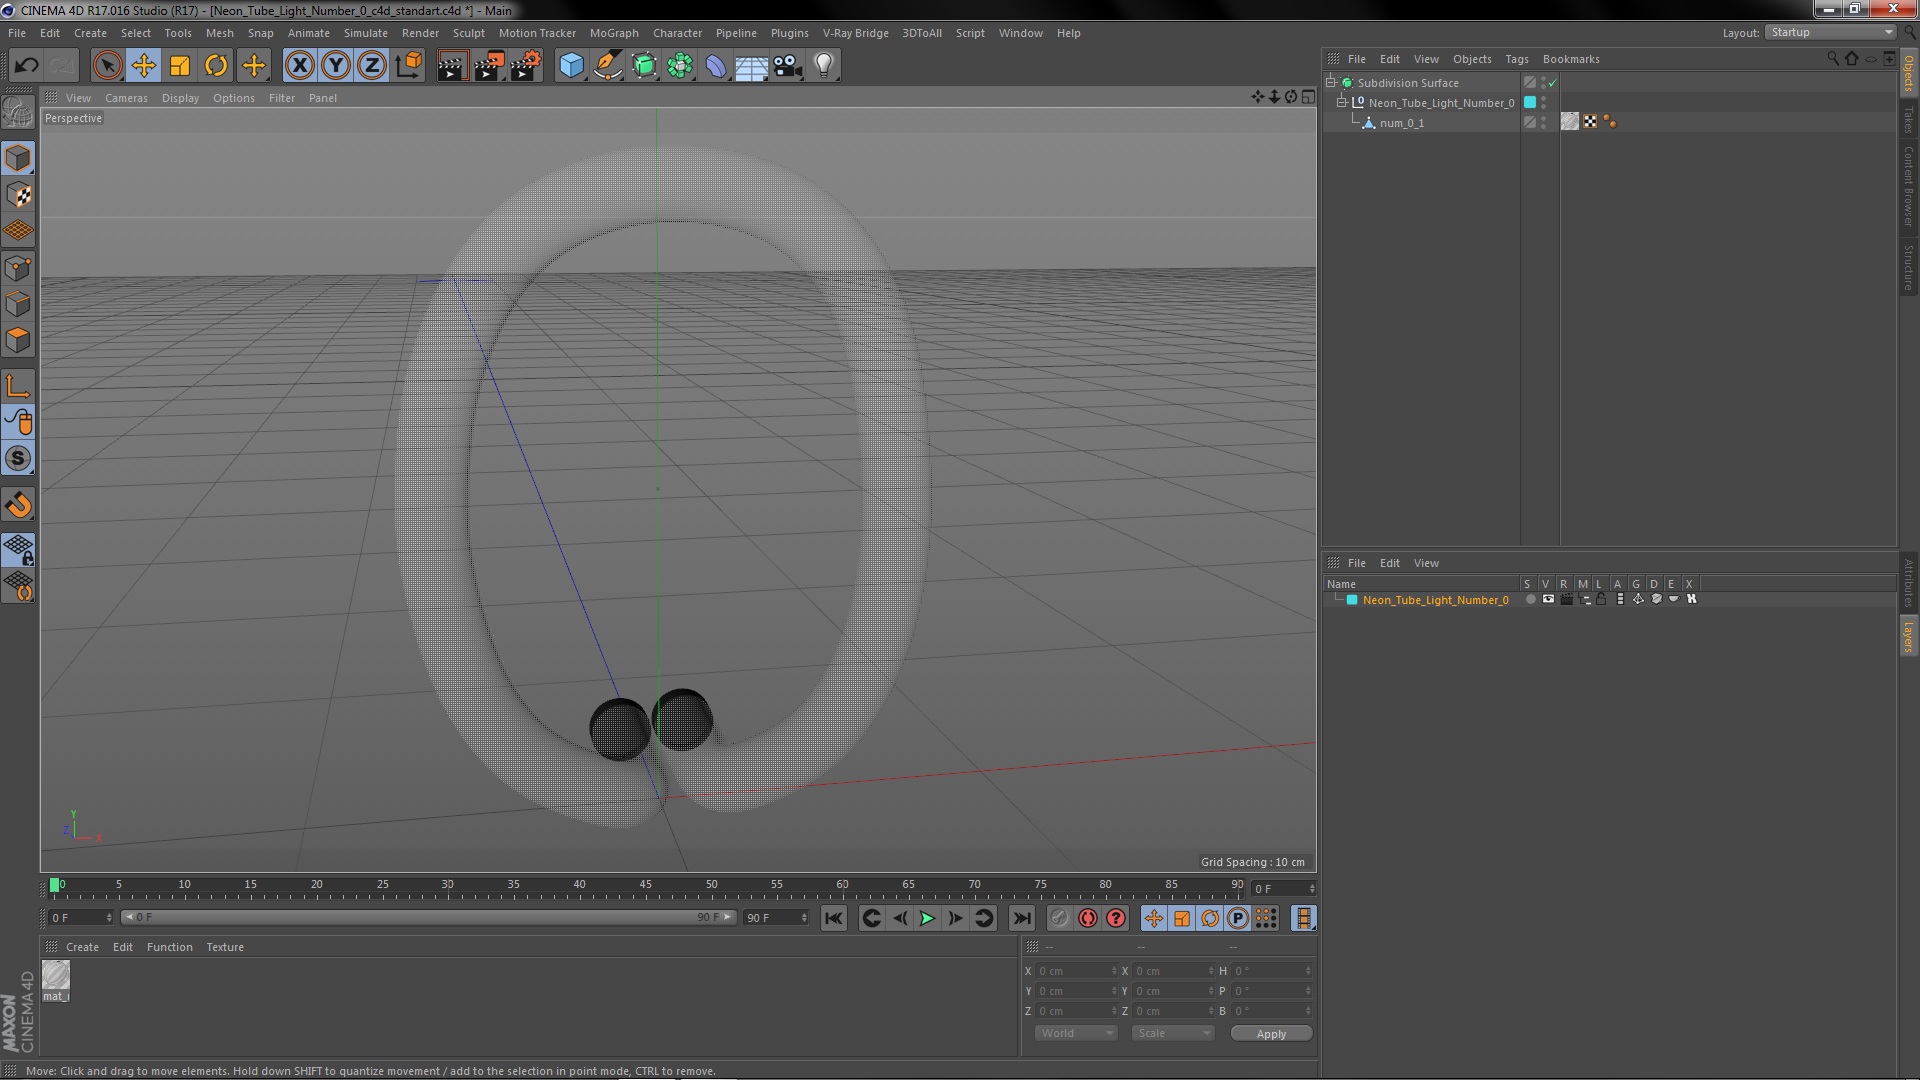Activate the Rotate tool

tap(216, 66)
